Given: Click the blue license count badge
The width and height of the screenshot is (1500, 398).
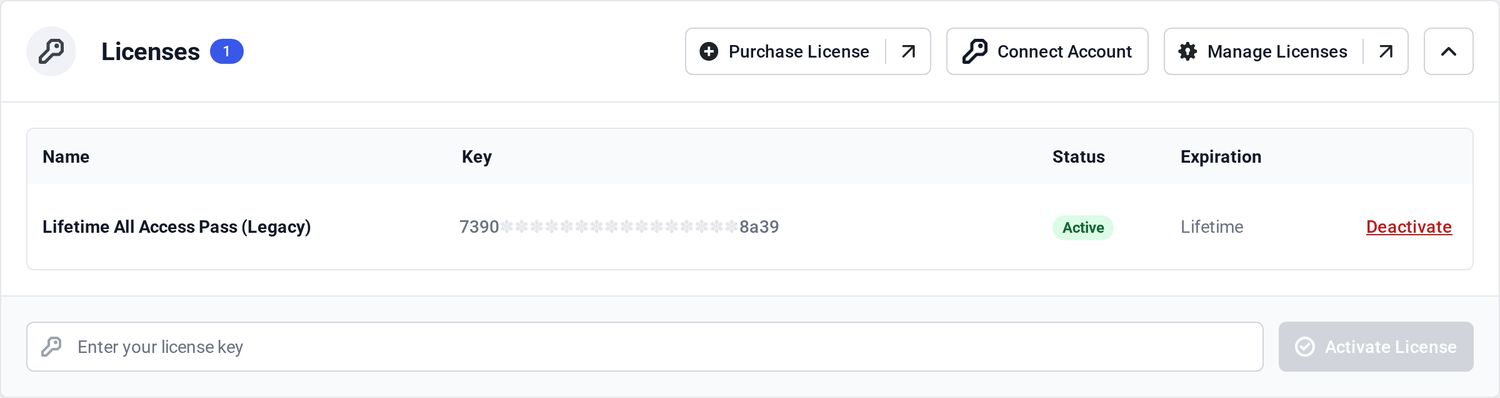Looking at the screenshot, I should [x=227, y=51].
